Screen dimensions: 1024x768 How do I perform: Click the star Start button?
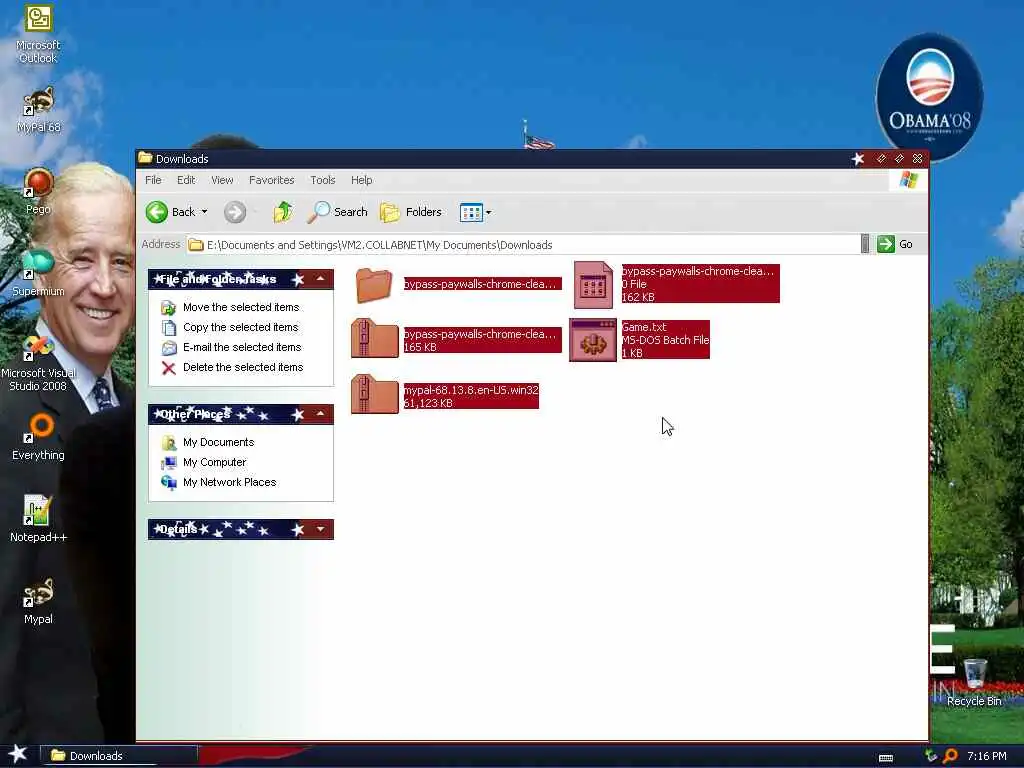click(x=18, y=754)
